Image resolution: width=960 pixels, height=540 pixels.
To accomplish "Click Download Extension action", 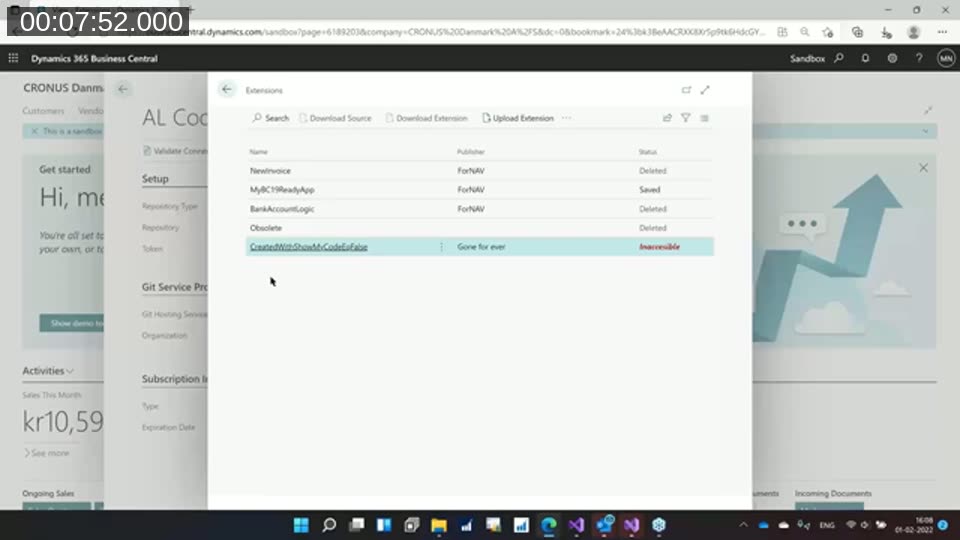I will click(427, 118).
